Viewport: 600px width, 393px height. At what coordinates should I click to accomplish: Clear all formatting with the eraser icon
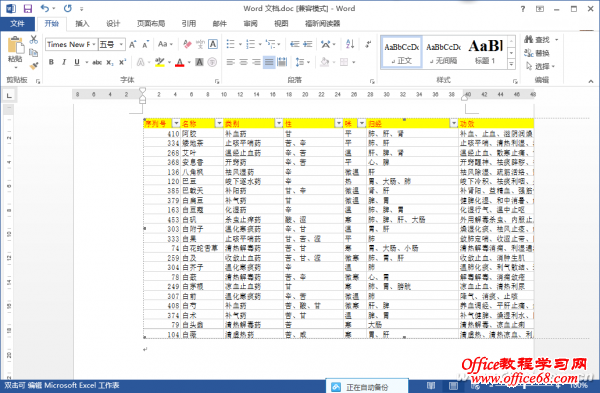point(187,44)
